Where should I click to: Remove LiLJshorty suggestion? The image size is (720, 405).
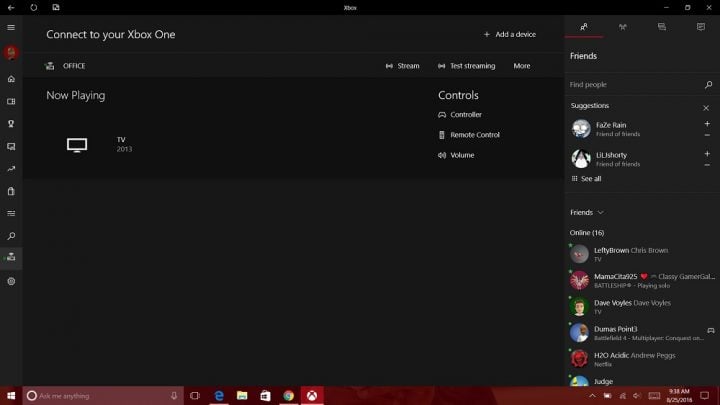pyautogui.click(x=707, y=165)
